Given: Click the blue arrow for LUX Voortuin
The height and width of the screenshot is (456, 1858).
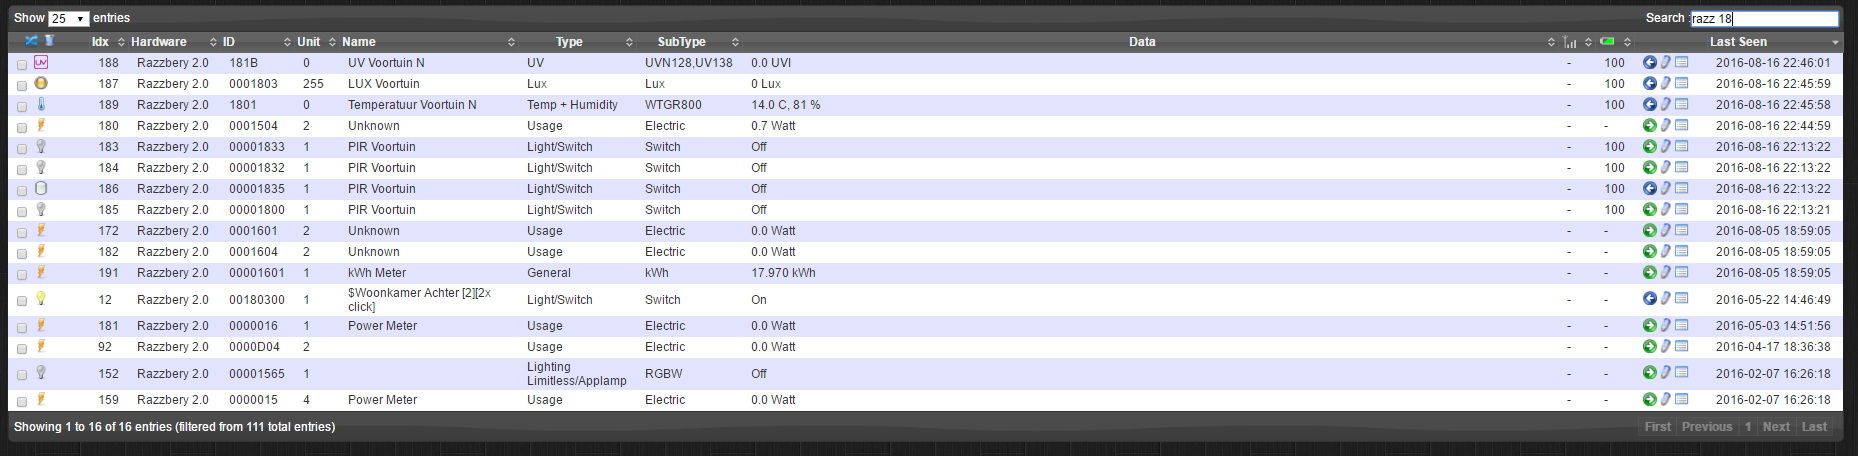Looking at the screenshot, I should tap(1649, 83).
